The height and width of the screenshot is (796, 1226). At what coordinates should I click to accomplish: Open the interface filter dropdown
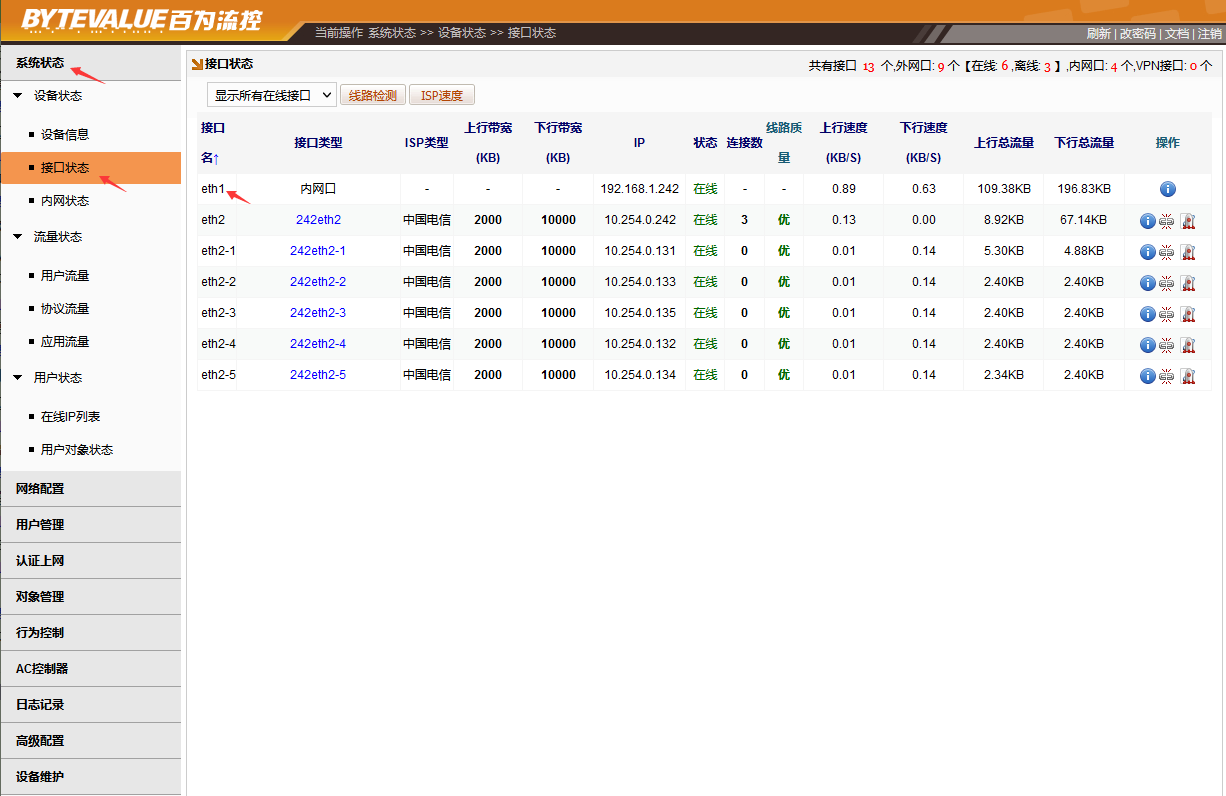point(271,96)
